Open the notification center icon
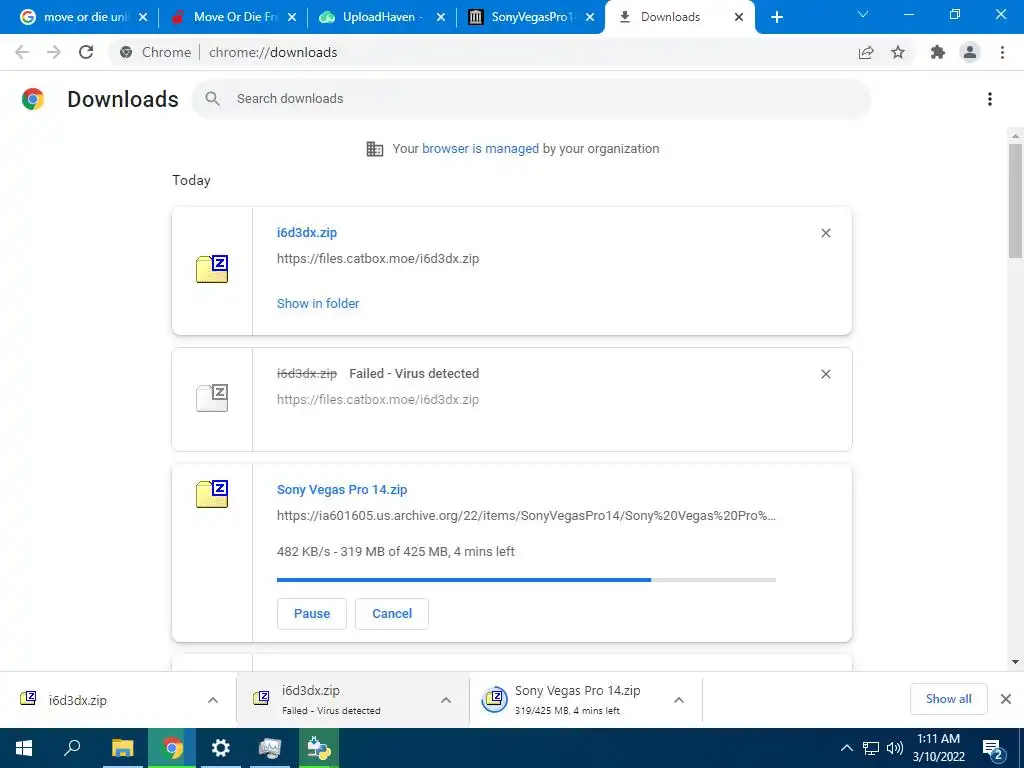Image resolution: width=1024 pixels, height=768 pixels. click(x=993, y=749)
